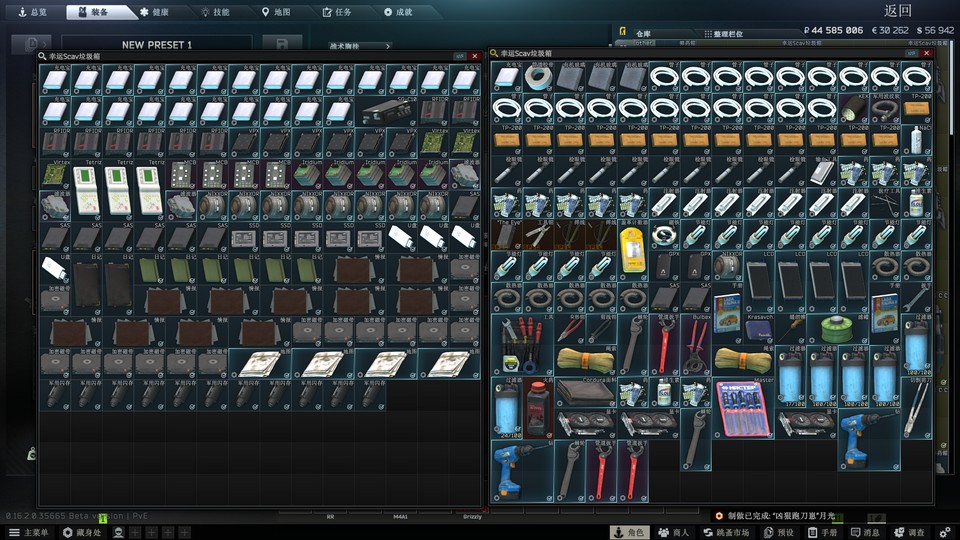Click the 整理栏位 sort button
The height and width of the screenshot is (540, 960).
723,34
